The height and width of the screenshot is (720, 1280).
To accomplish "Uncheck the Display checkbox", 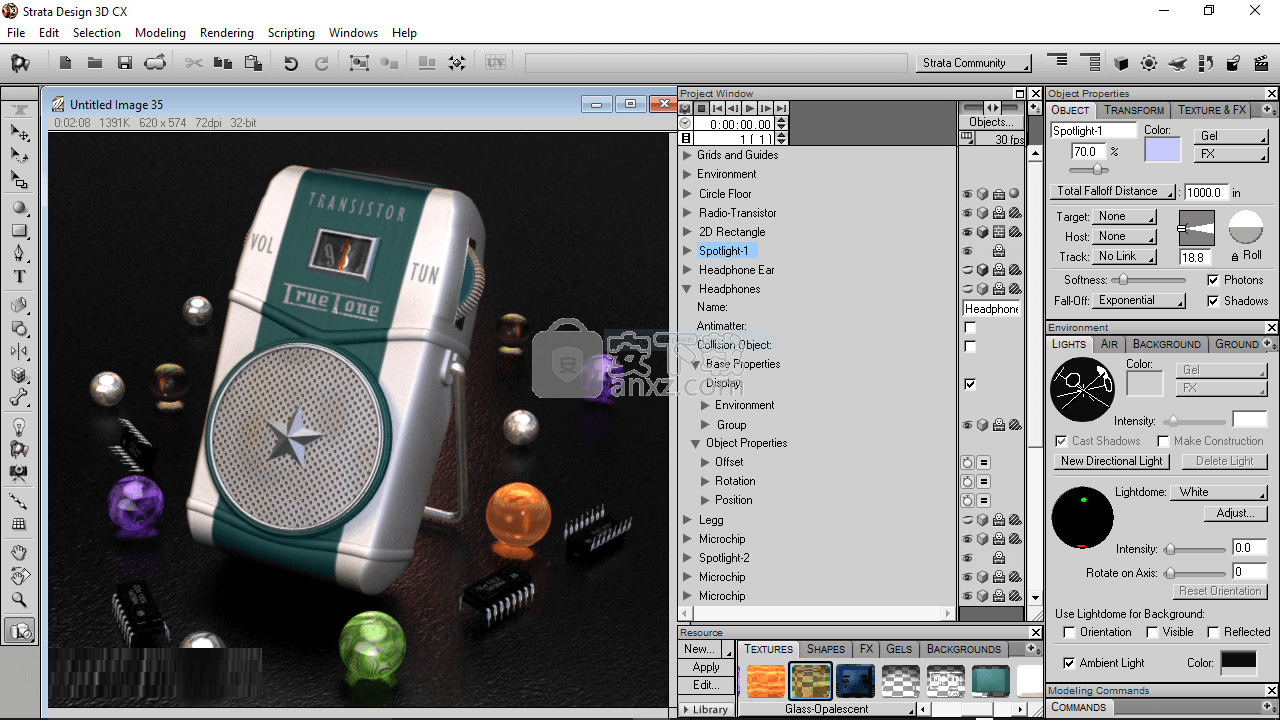I will 970,384.
